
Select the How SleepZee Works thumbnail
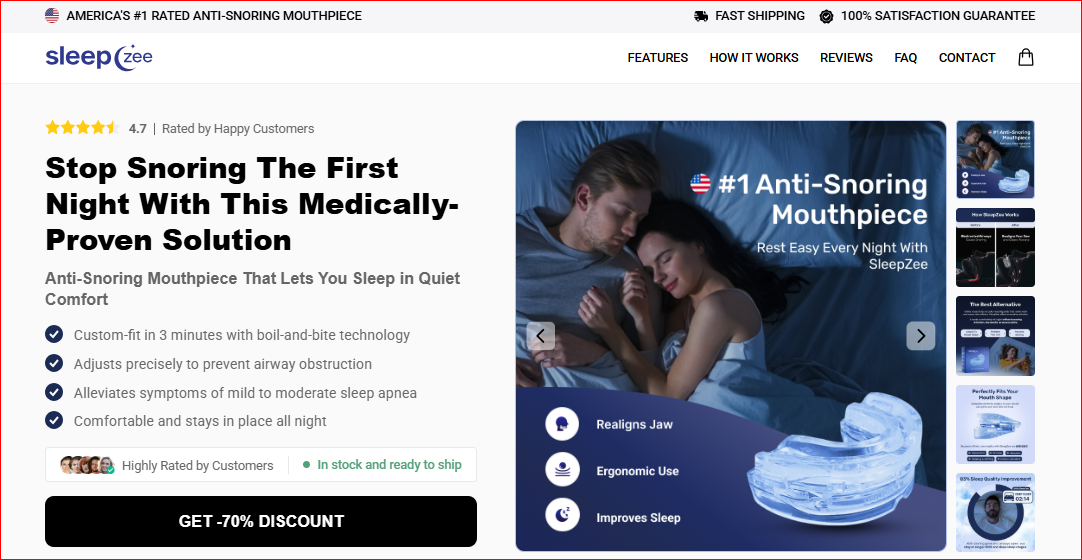995,248
